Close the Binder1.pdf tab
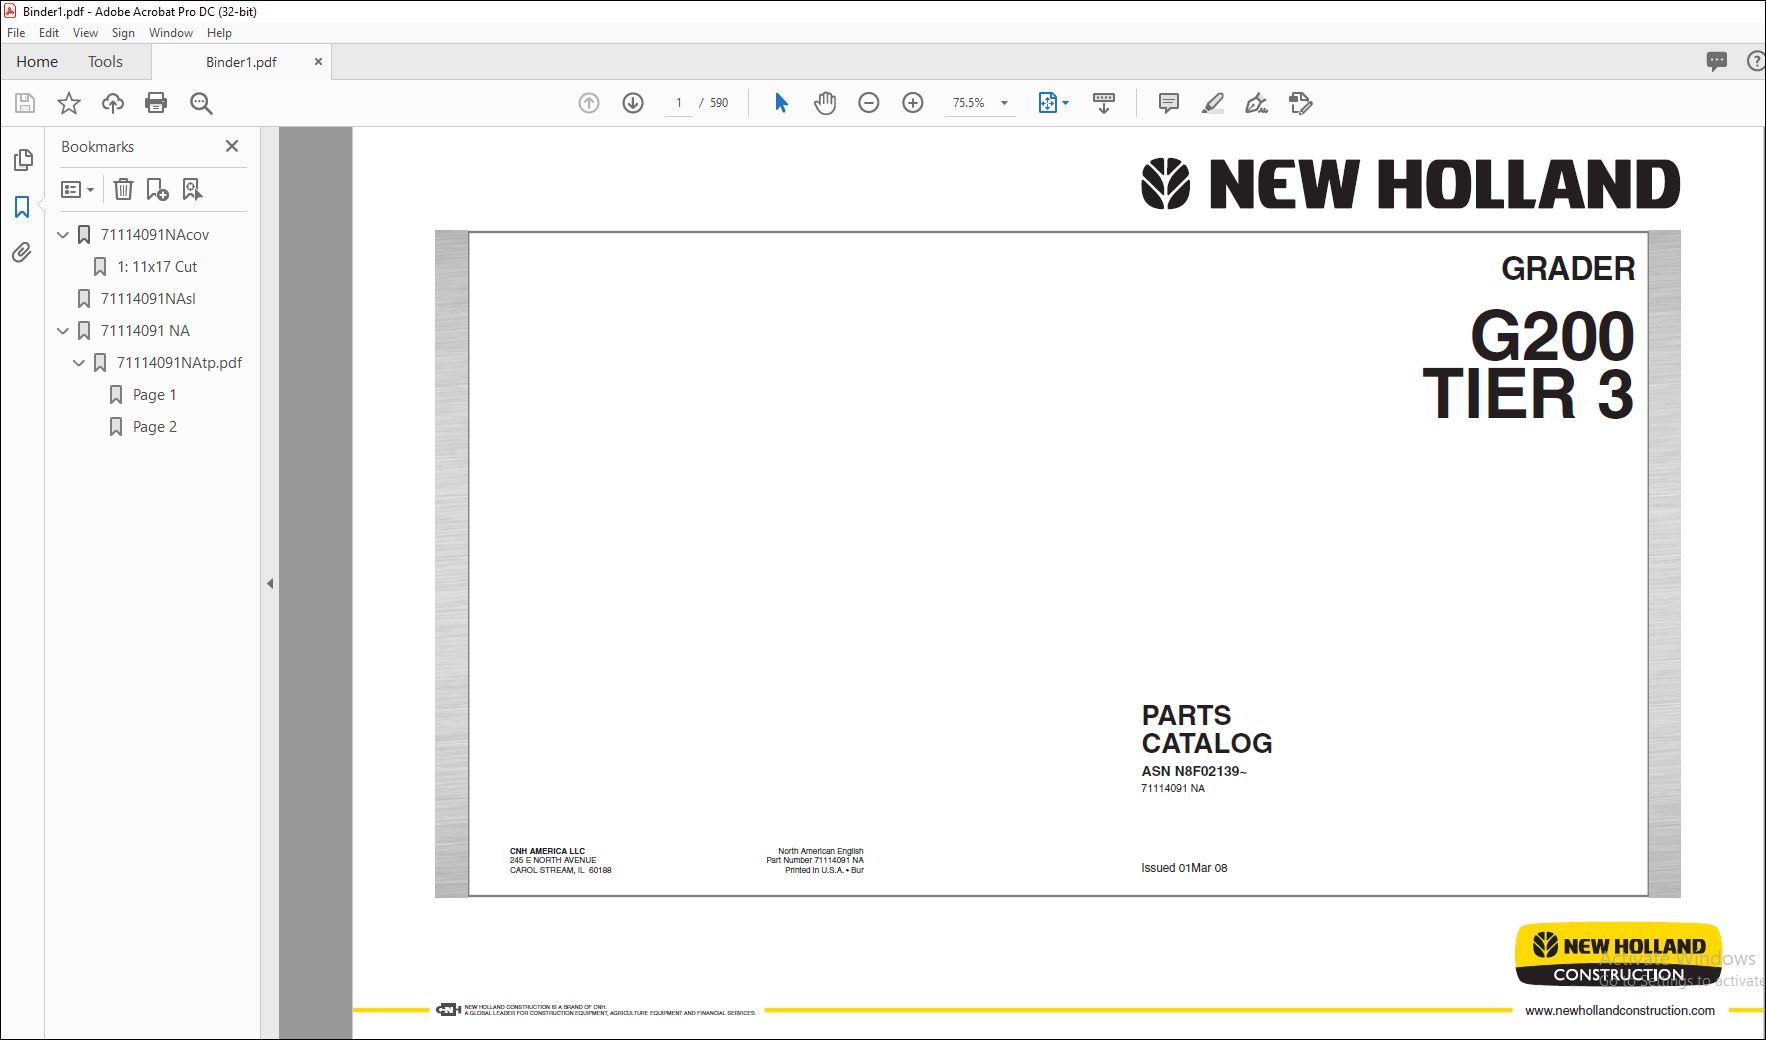This screenshot has height=1040, width=1766. pos(318,62)
